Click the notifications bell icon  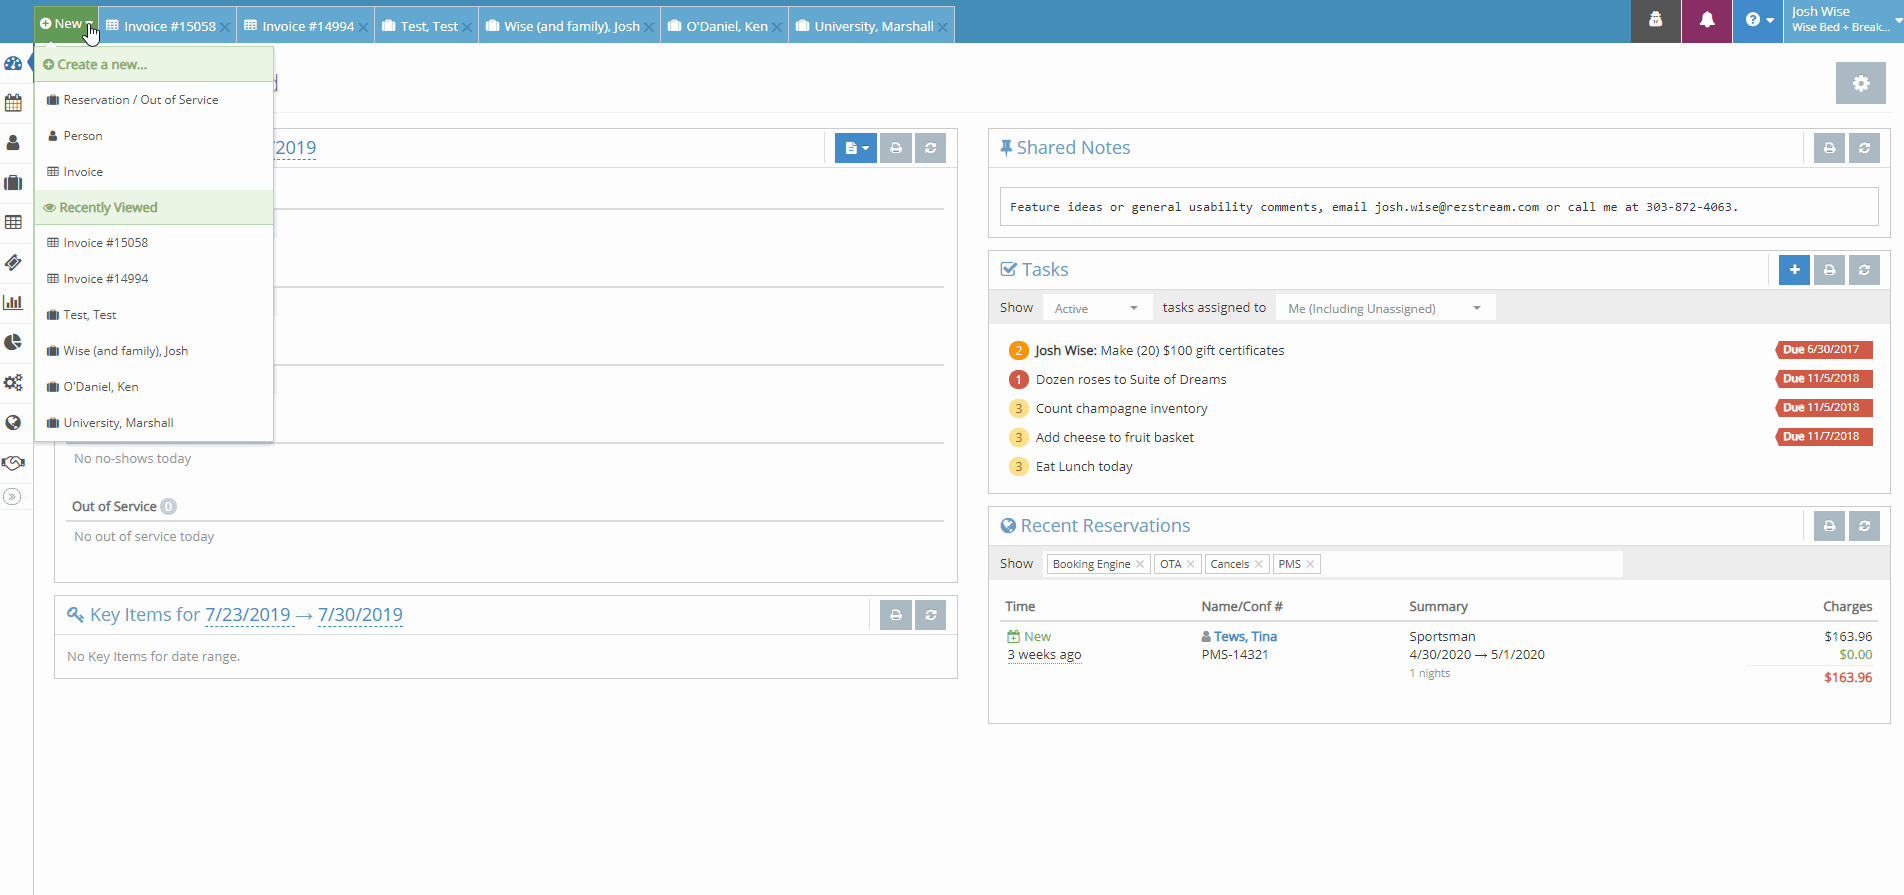pos(1707,21)
